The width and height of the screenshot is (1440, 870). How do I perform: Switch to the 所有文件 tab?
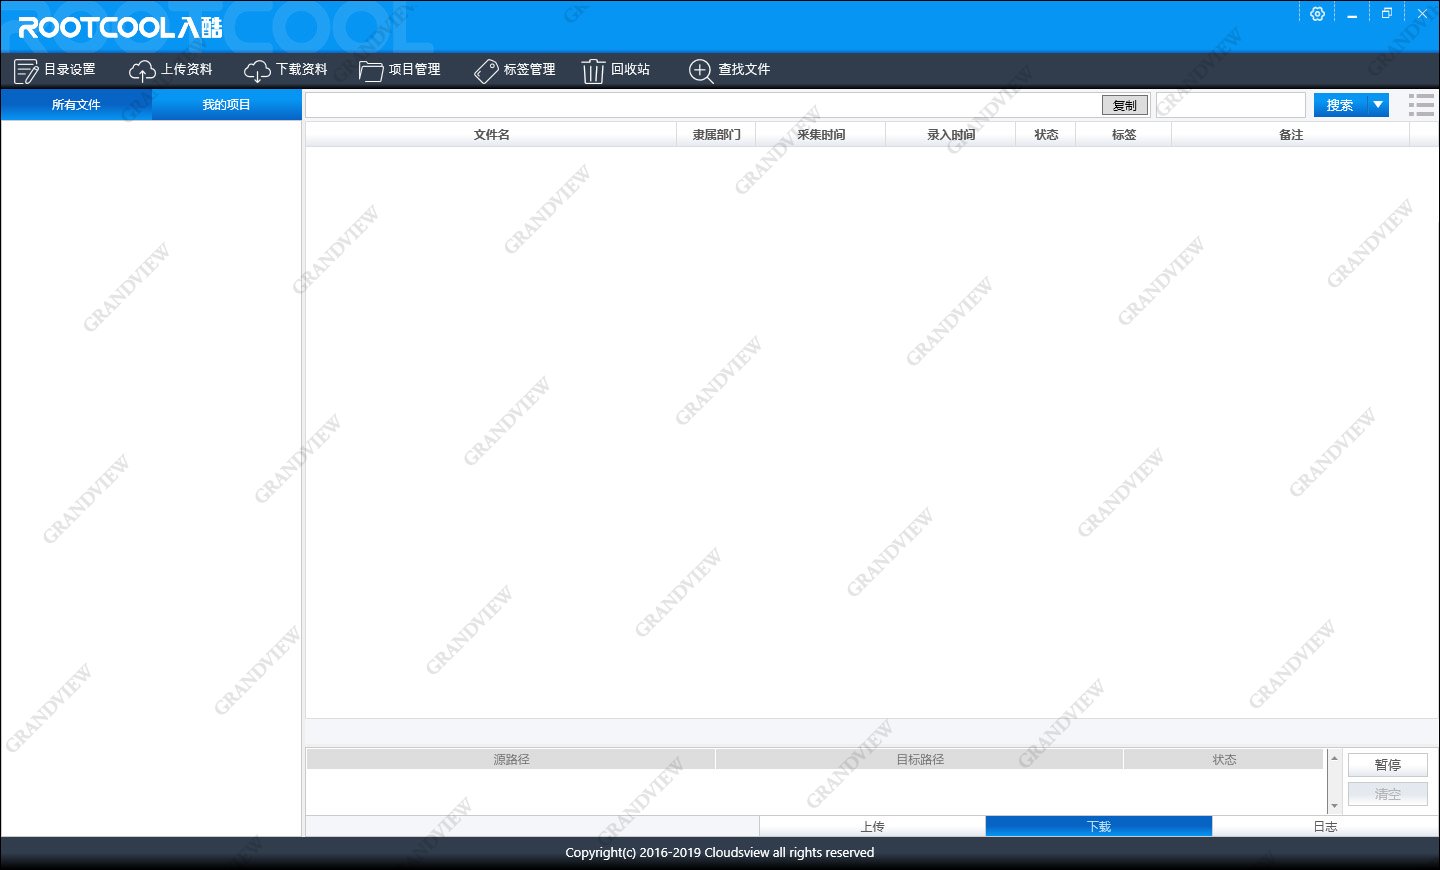76,105
